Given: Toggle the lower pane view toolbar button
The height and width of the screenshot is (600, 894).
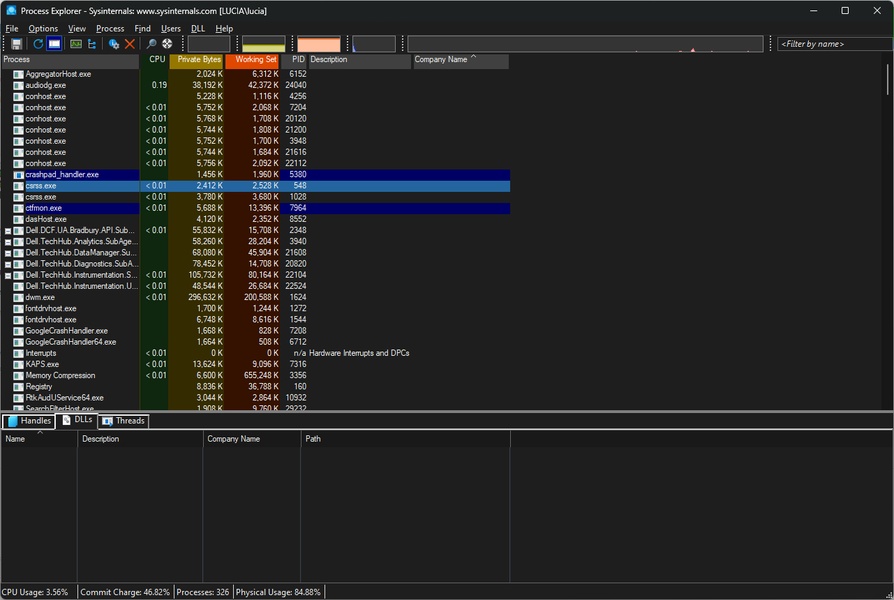Looking at the screenshot, I should 54,44.
